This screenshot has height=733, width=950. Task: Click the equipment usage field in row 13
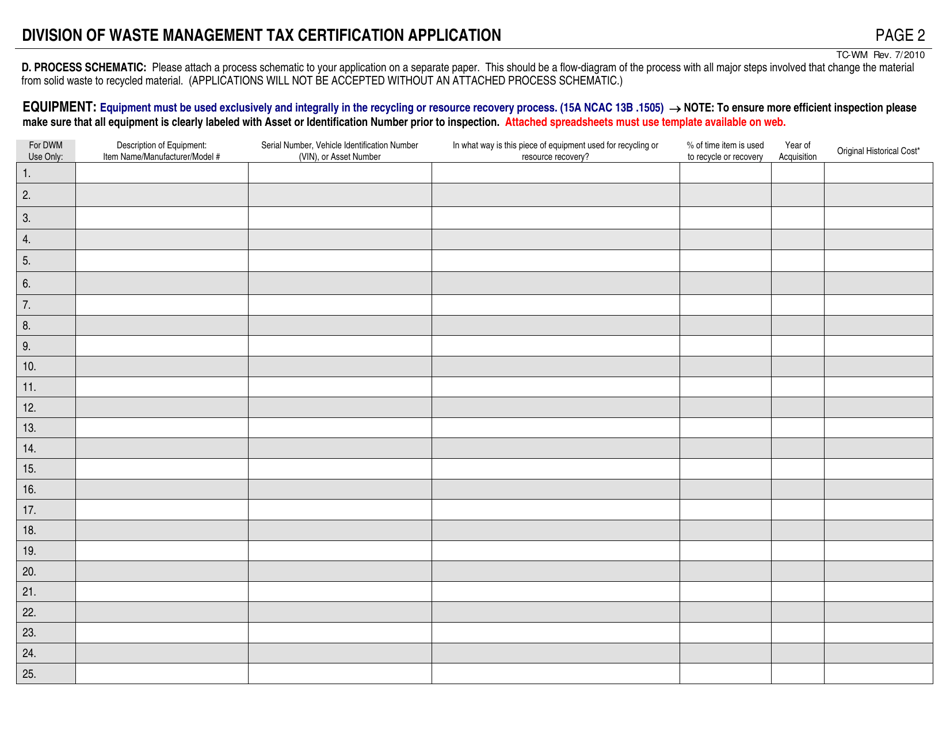556,428
